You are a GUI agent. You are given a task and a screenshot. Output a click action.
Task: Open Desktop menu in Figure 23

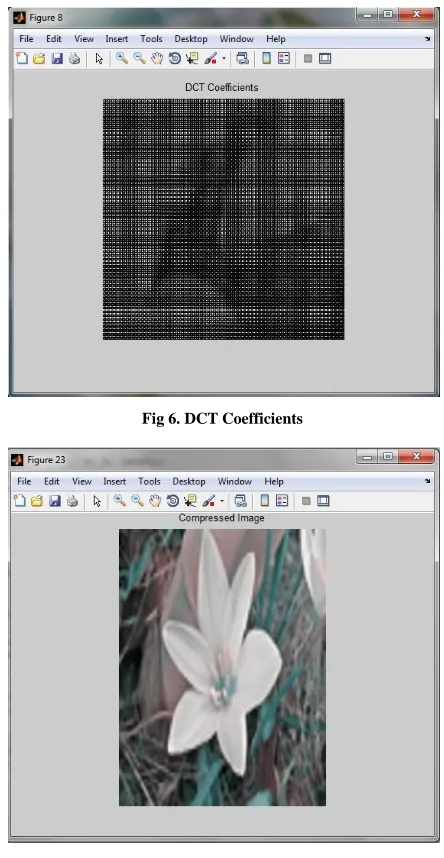coord(189,482)
